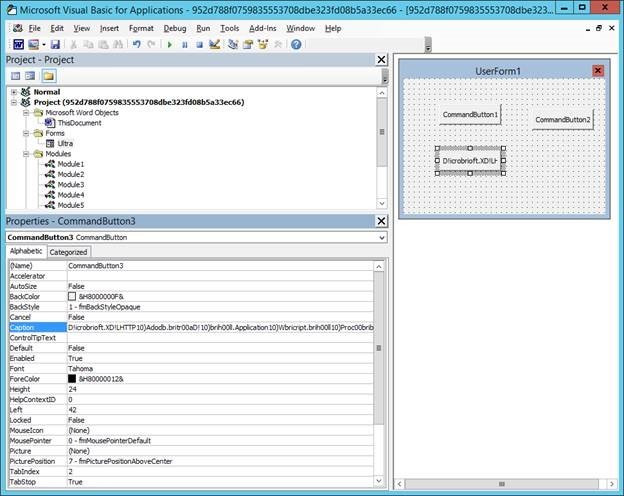Open the CommandButton3 object dropdown in Properties
This screenshot has height=496, width=624.
point(381,238)
